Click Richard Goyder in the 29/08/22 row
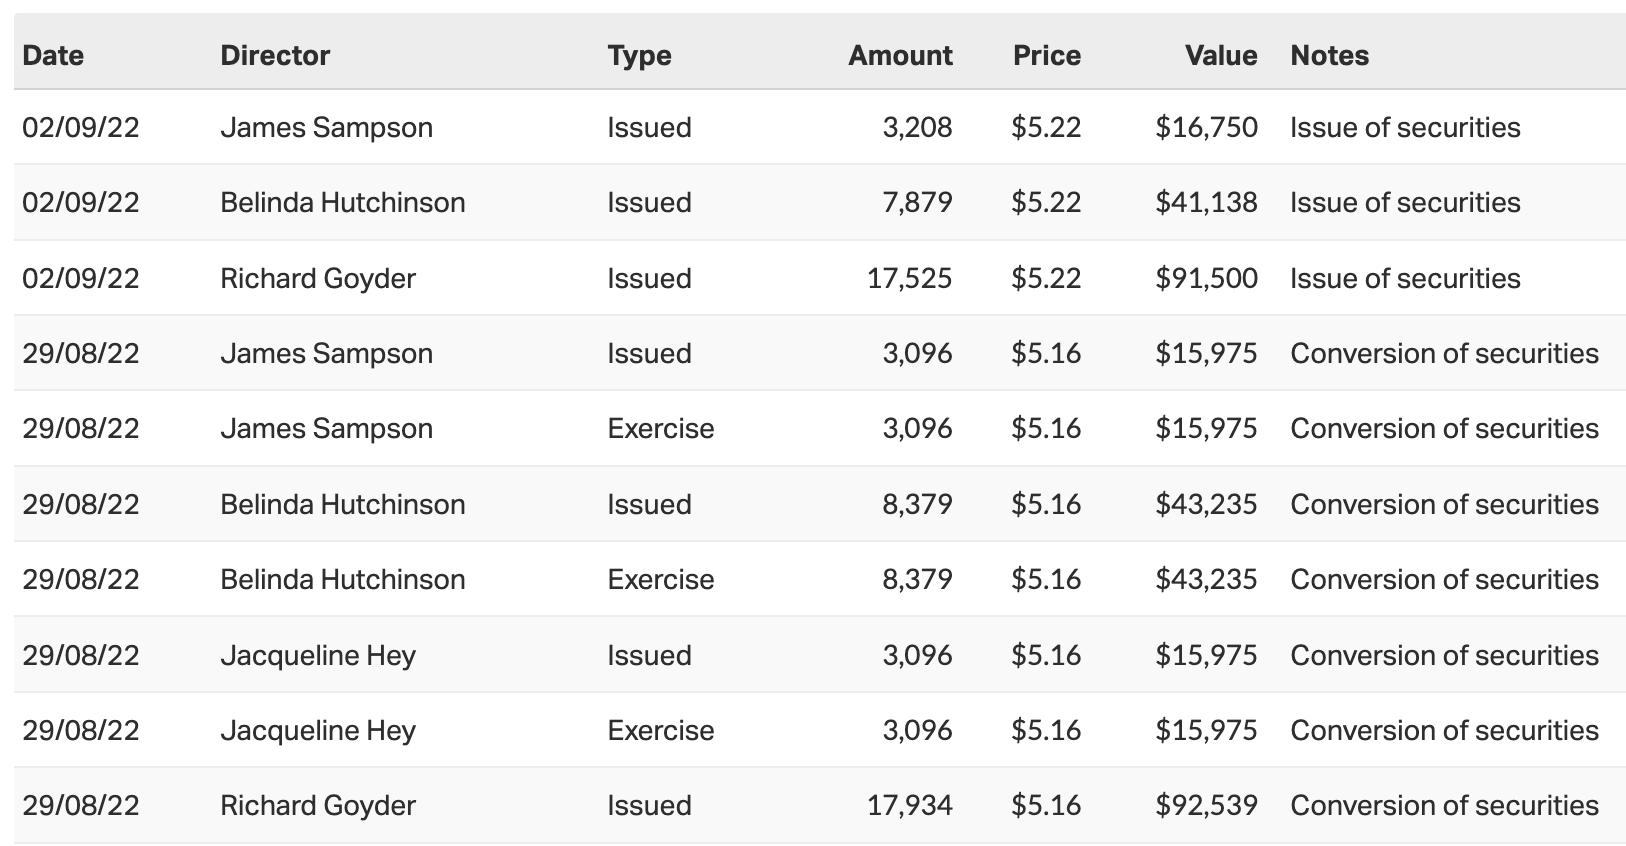This screenshot has height=846, width=1626. pos(318,805)
